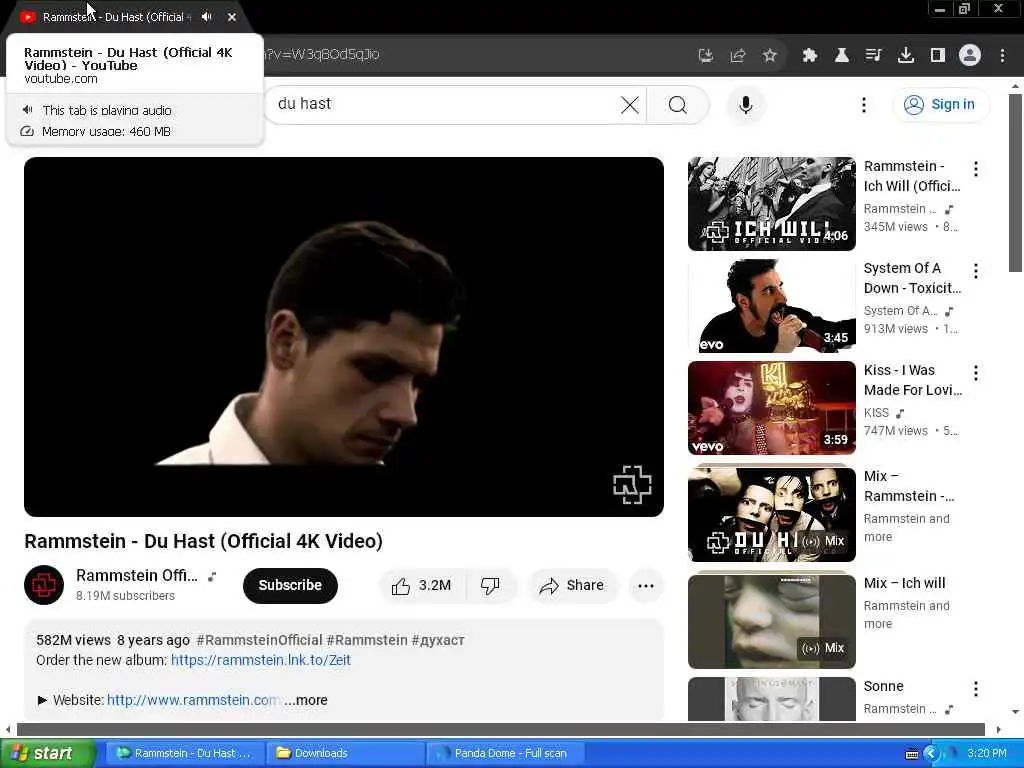Screen dimensions: 1024x768
Task: Open the browser profile avatar icon
Action: (970, 56)
